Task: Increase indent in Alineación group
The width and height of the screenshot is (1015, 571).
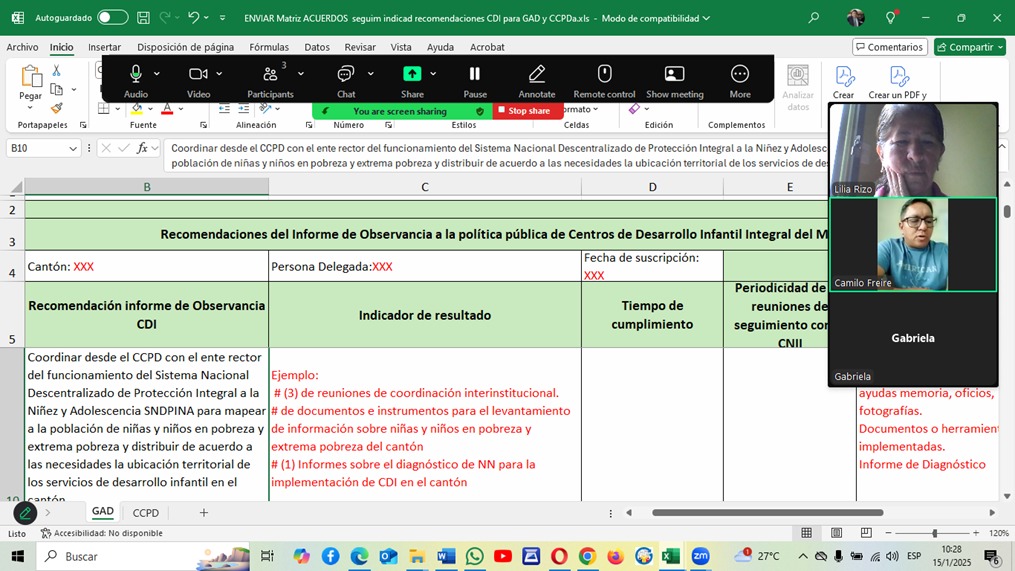Action: [x=243, y=109]
